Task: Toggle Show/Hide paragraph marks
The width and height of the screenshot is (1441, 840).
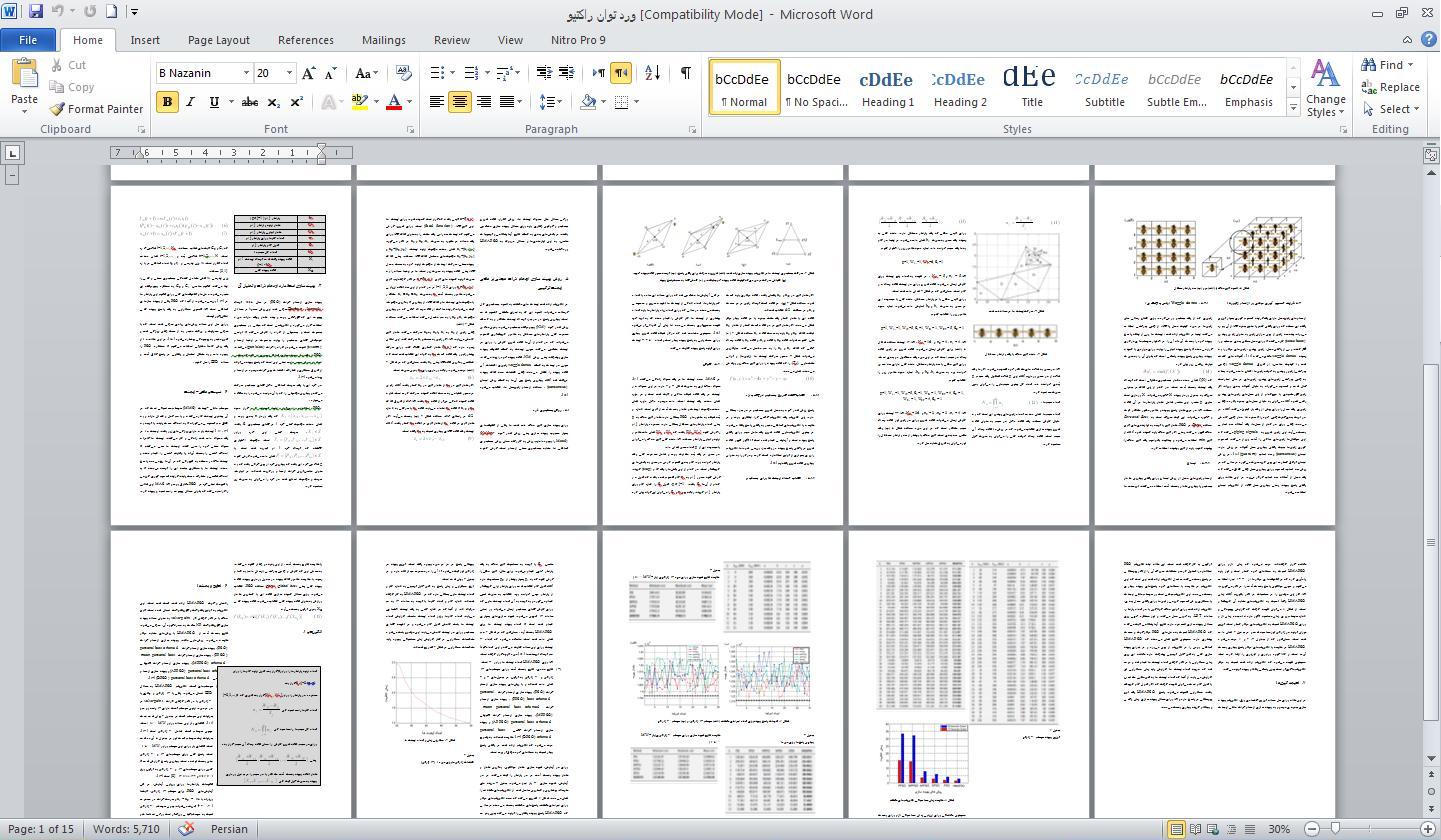Action: 686,73
